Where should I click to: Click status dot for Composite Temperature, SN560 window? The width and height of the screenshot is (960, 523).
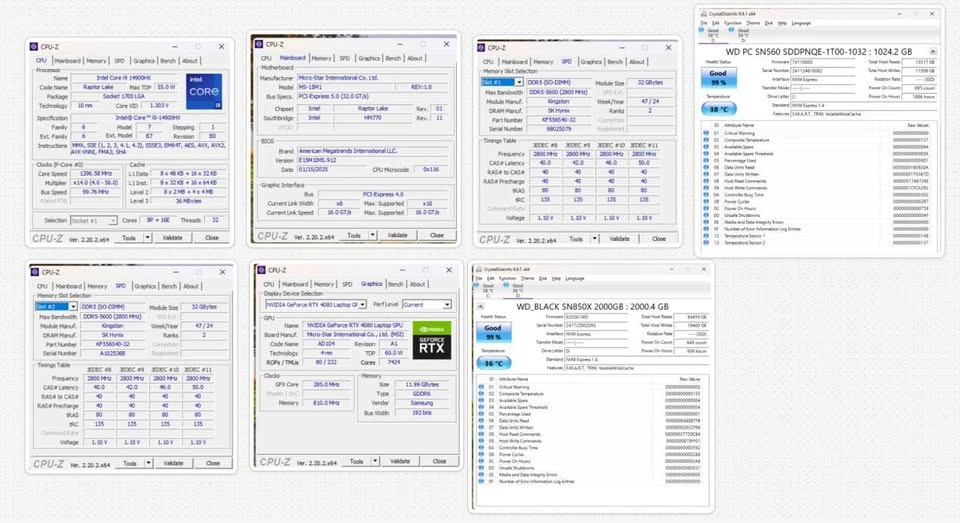pyautogui.click(x=706, y=140)
